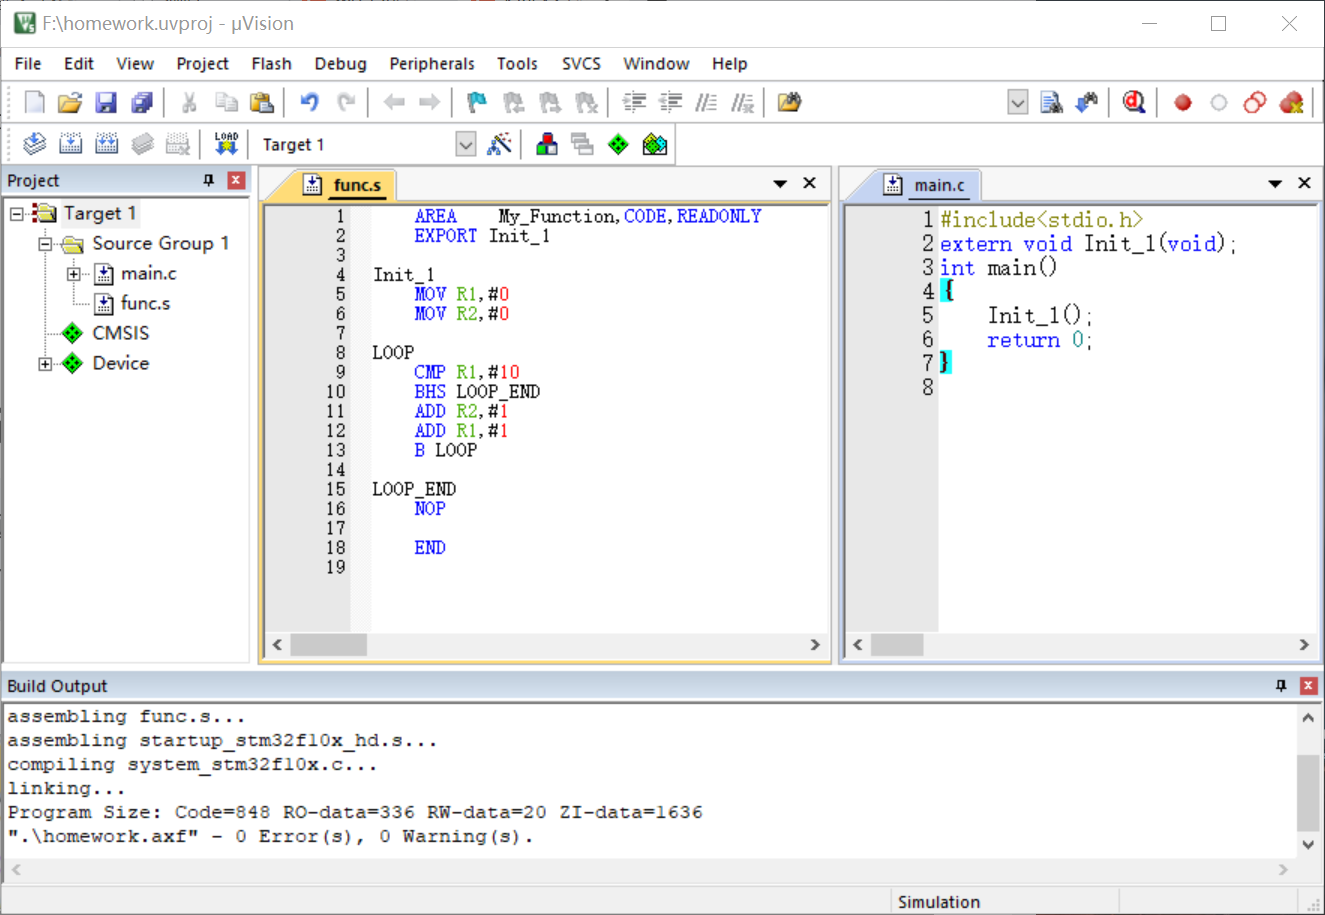Viewport: 1325px width, 915px height.
Task: Select CMSIS in project tree
Action: click(120, 333)
